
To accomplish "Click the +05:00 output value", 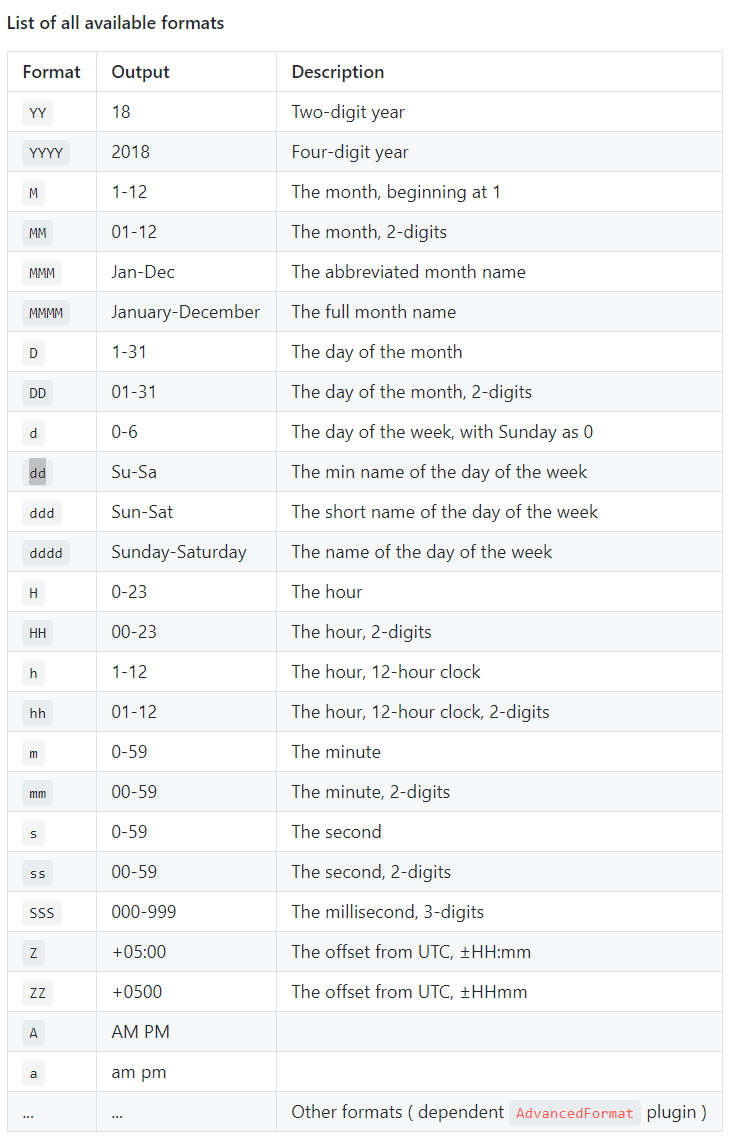I will click(x=139, y=952).
